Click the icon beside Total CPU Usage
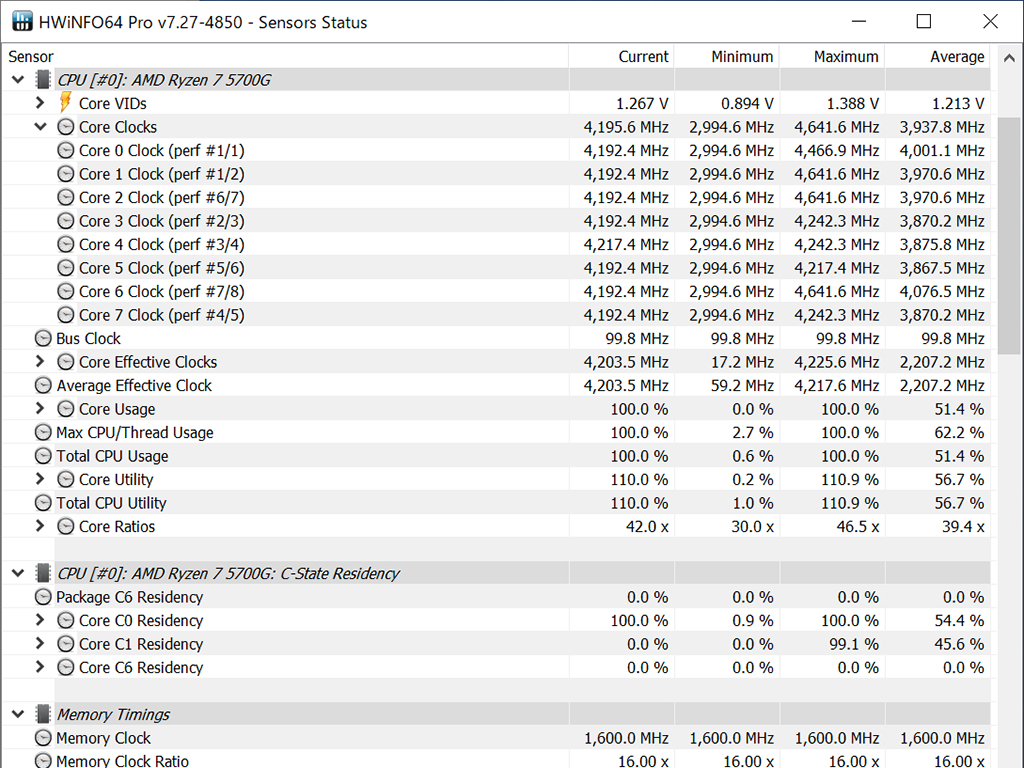Viewport: 1024px width, 768px height. (43, 456)
